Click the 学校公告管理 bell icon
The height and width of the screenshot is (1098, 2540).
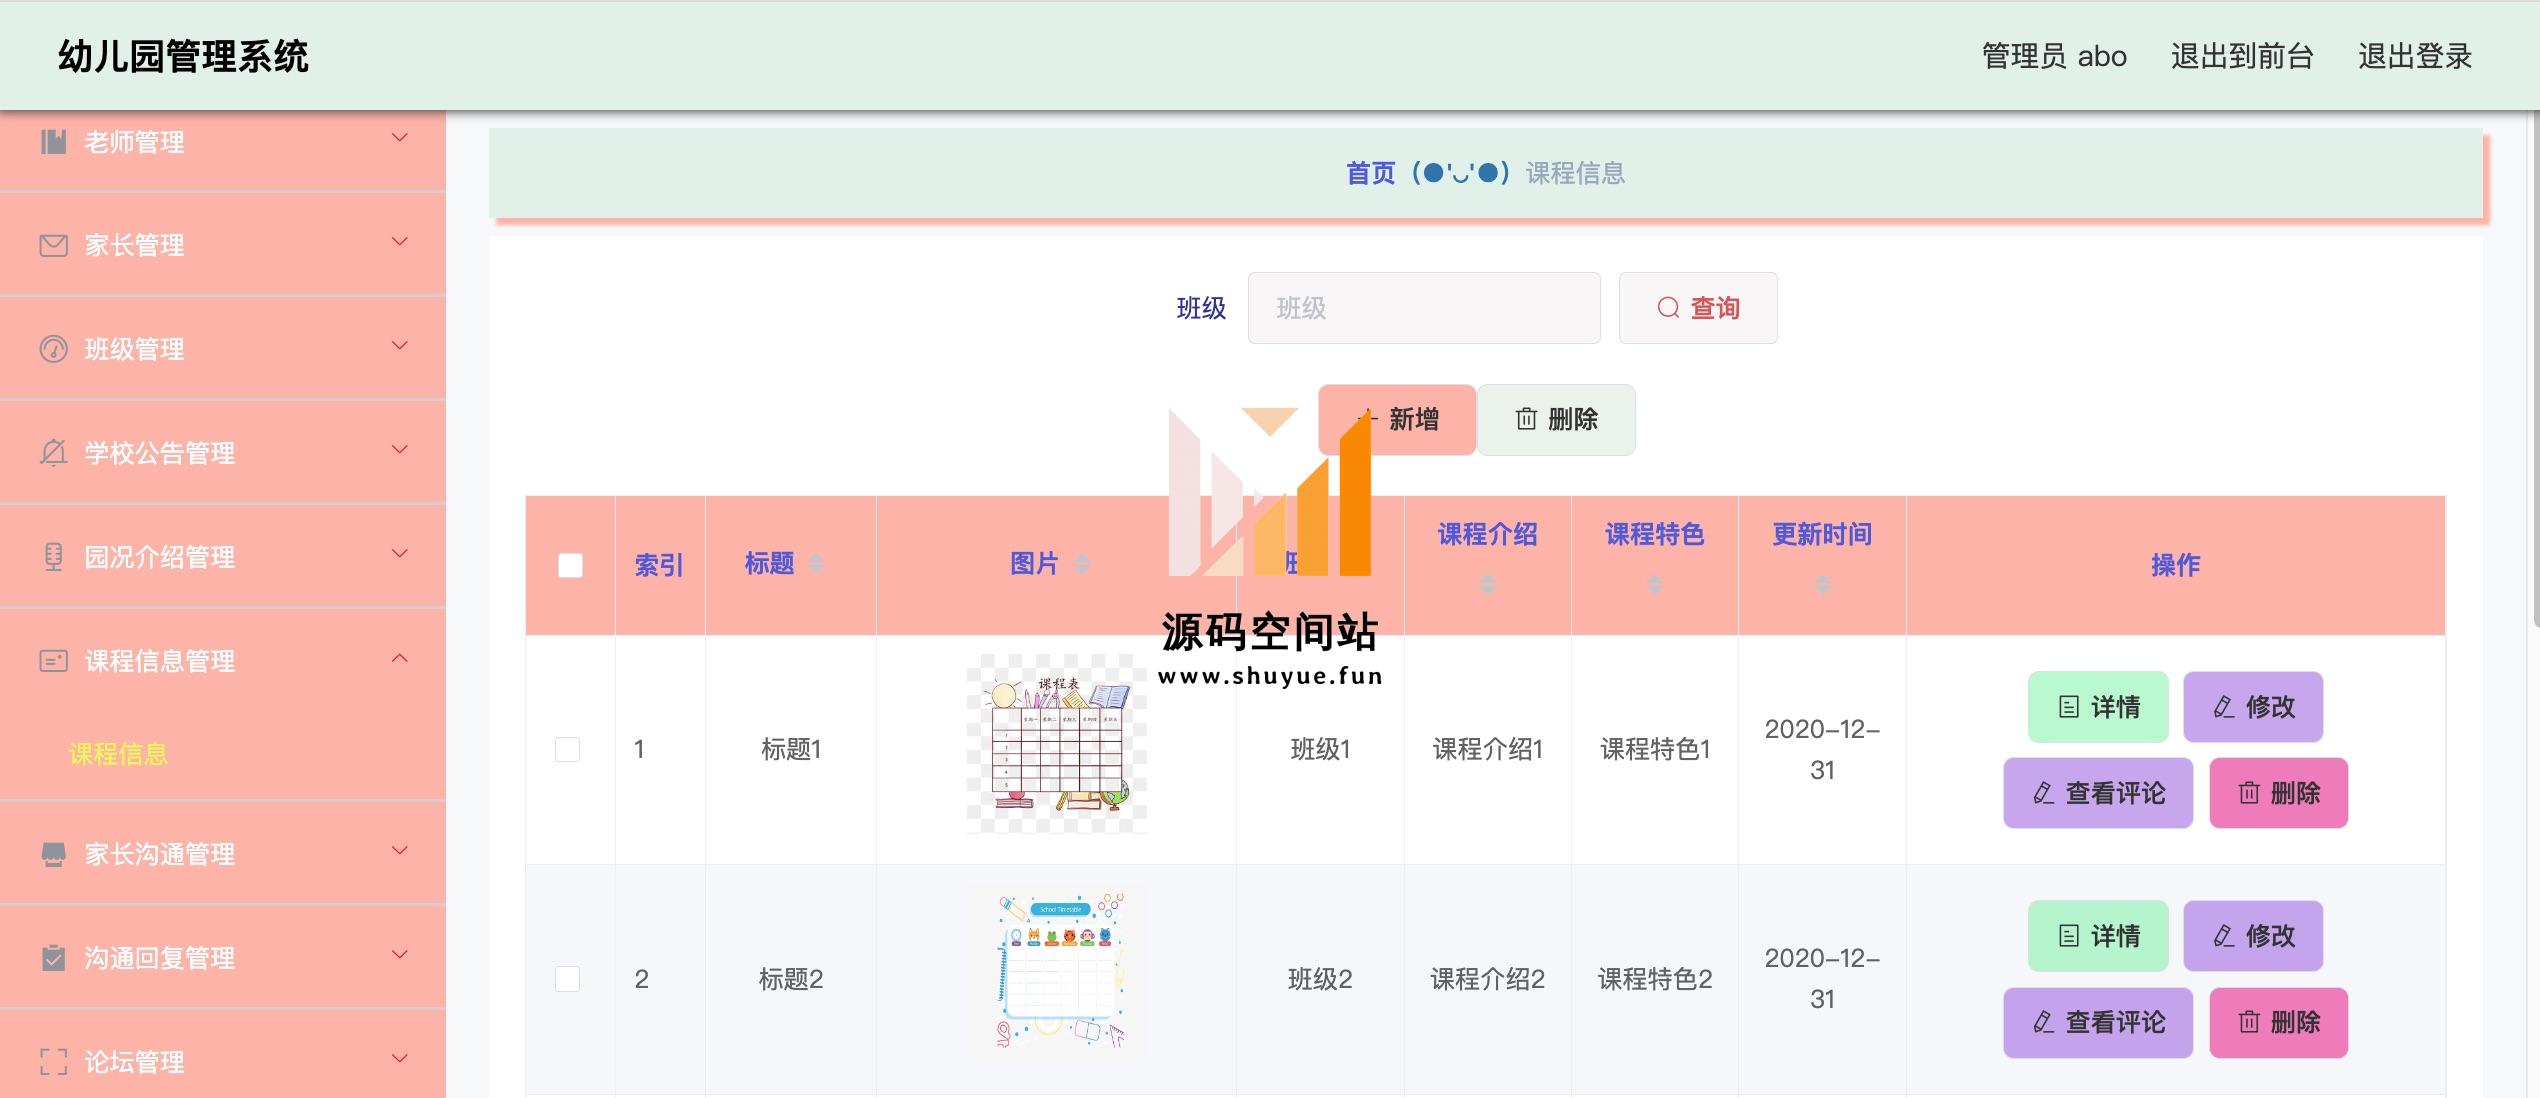click(53, 453)
